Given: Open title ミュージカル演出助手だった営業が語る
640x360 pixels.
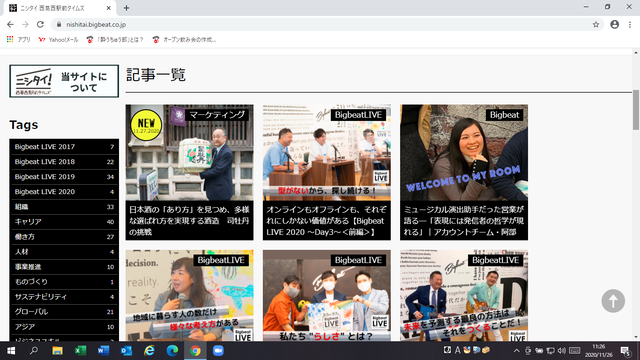Looking at the screenshot, I should click(x=464, y=221).
